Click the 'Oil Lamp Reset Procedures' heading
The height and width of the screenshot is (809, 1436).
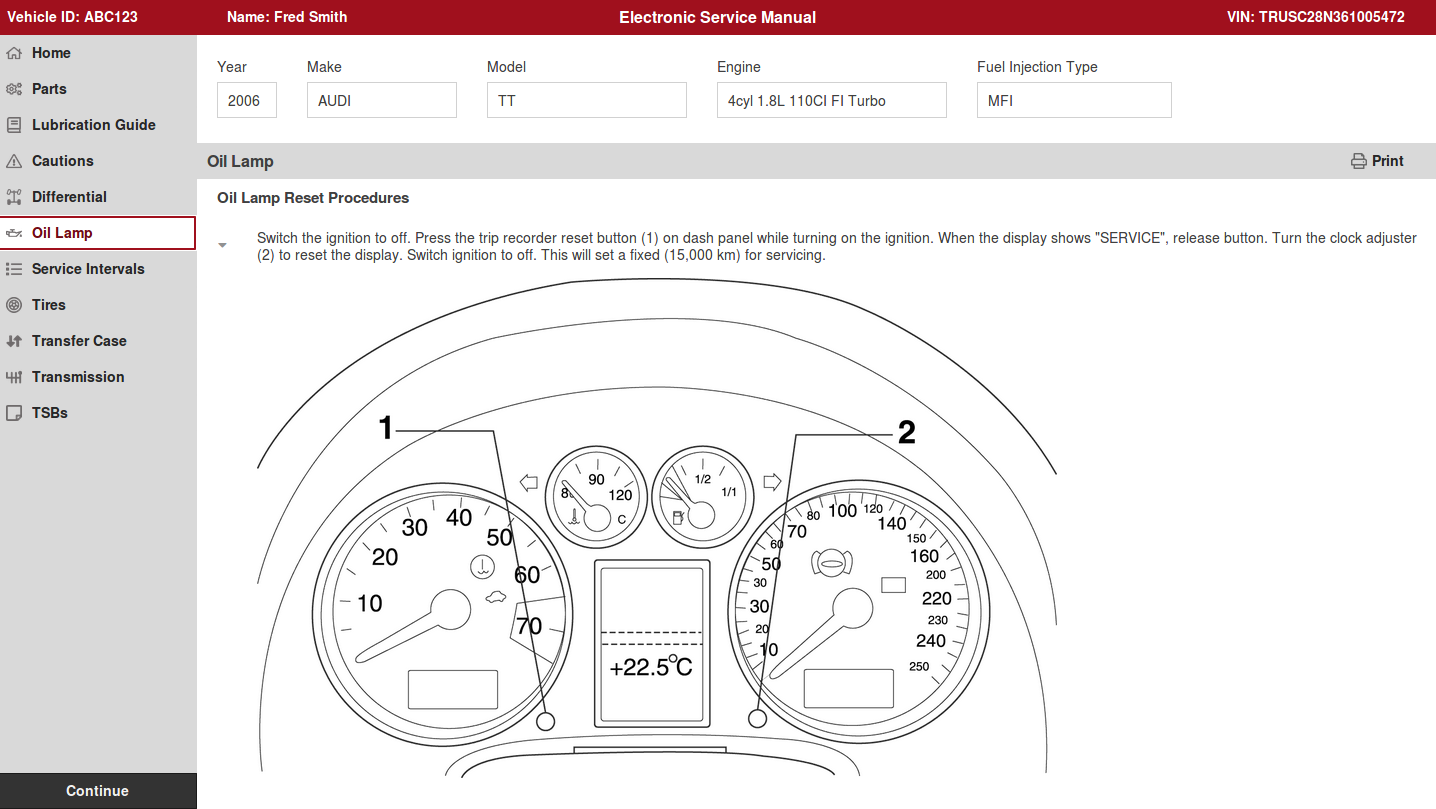point(313,198)
